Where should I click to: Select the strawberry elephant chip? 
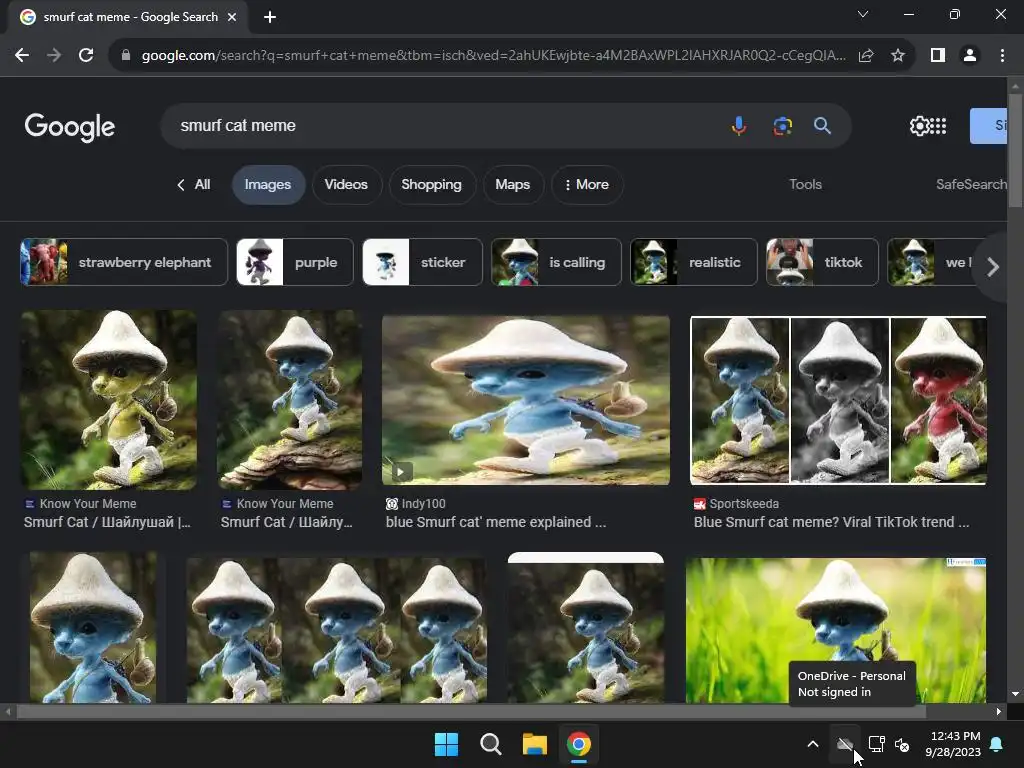click(124, 262)
